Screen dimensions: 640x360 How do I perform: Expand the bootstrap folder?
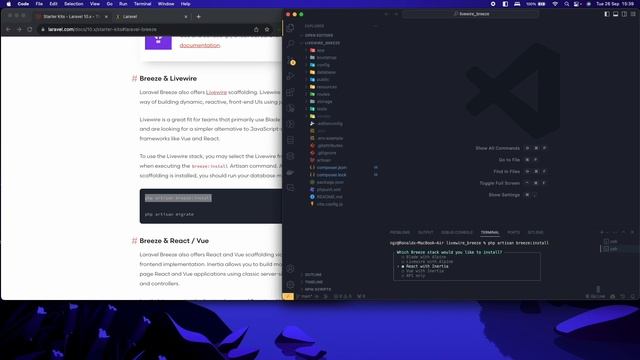coord(327,58)
